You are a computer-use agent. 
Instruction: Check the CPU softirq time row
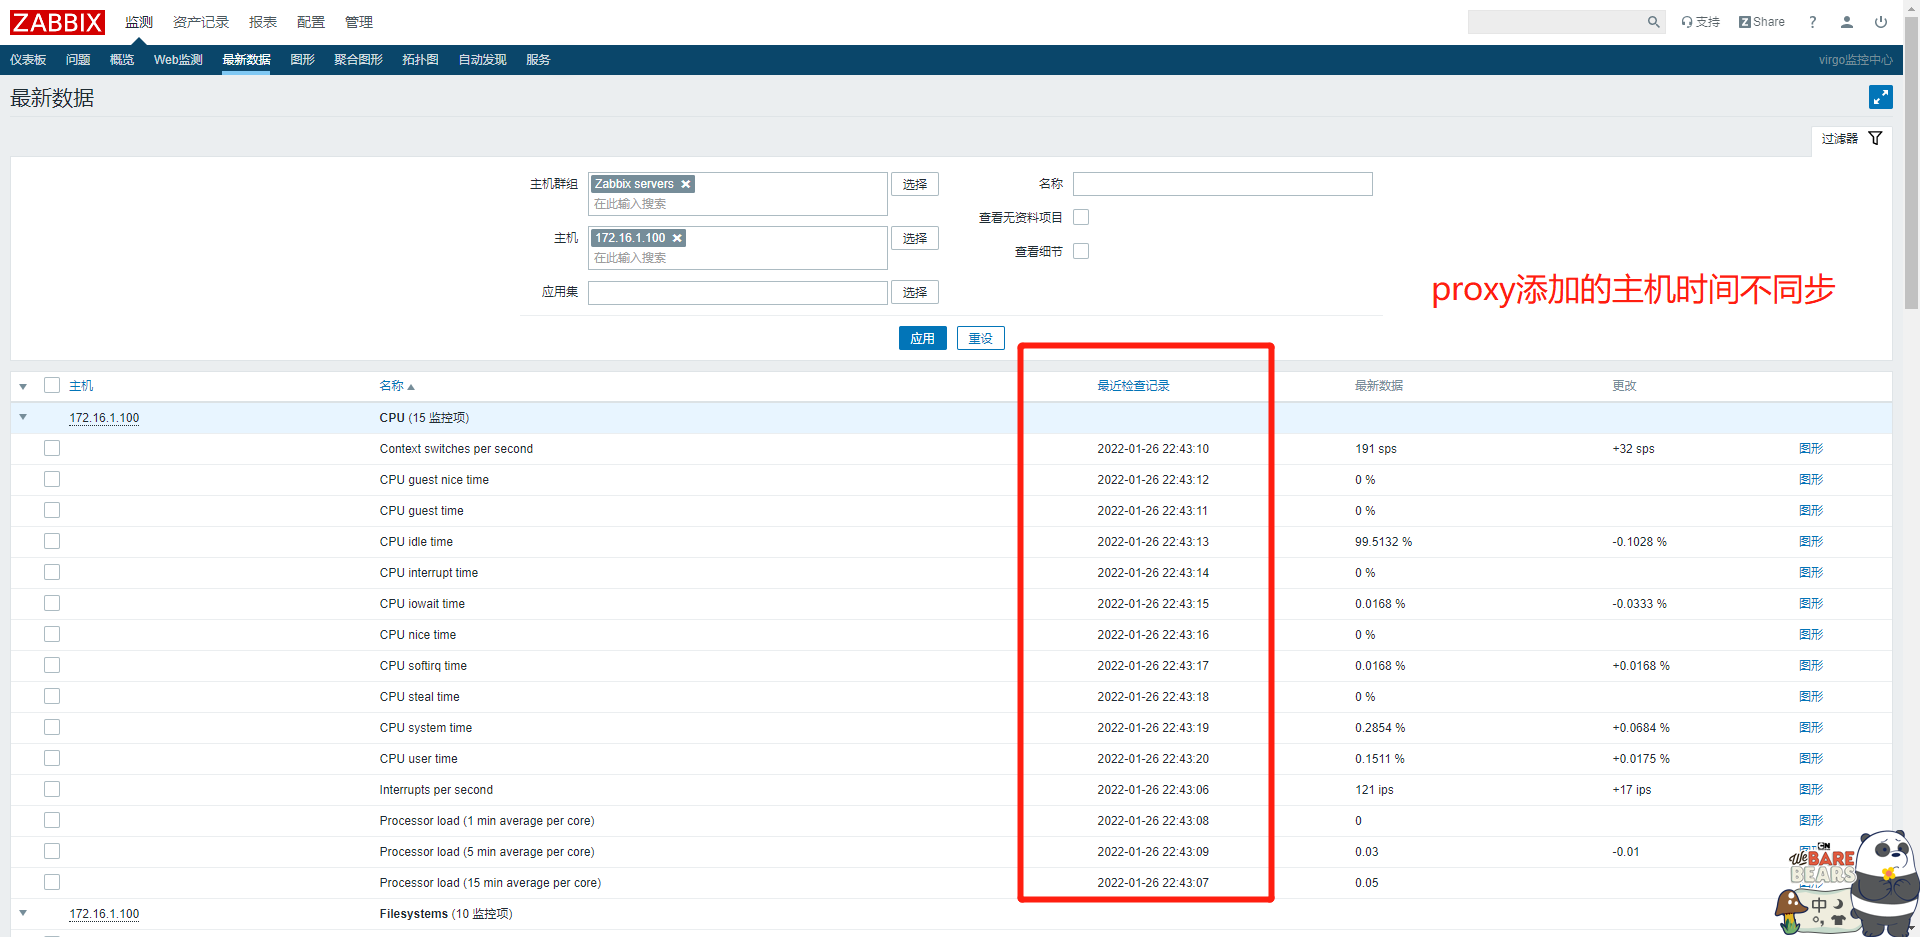[52, 665]
